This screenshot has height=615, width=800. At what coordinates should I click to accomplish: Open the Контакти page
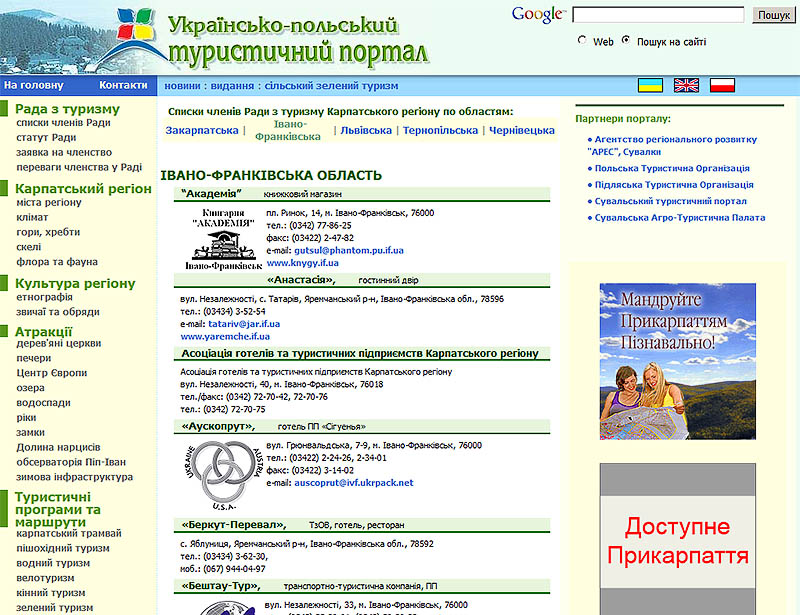(x=123, y=85)
